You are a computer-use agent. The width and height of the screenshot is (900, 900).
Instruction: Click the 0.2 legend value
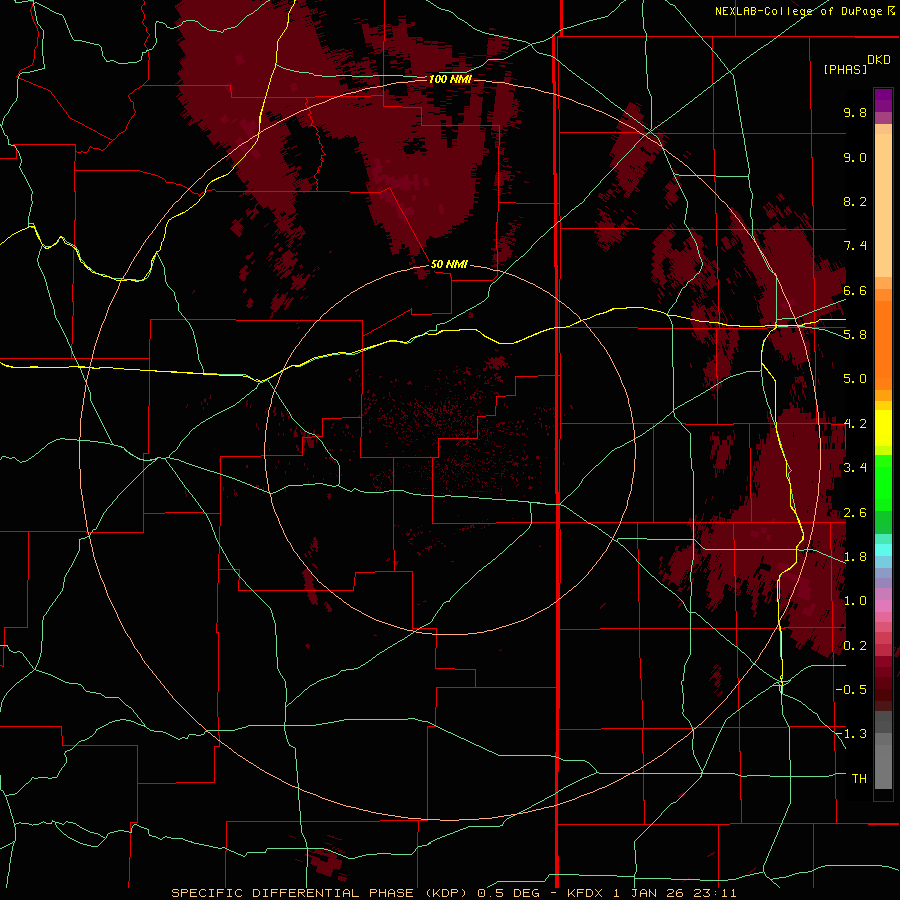pyautogui.click(x=855, y=646)
